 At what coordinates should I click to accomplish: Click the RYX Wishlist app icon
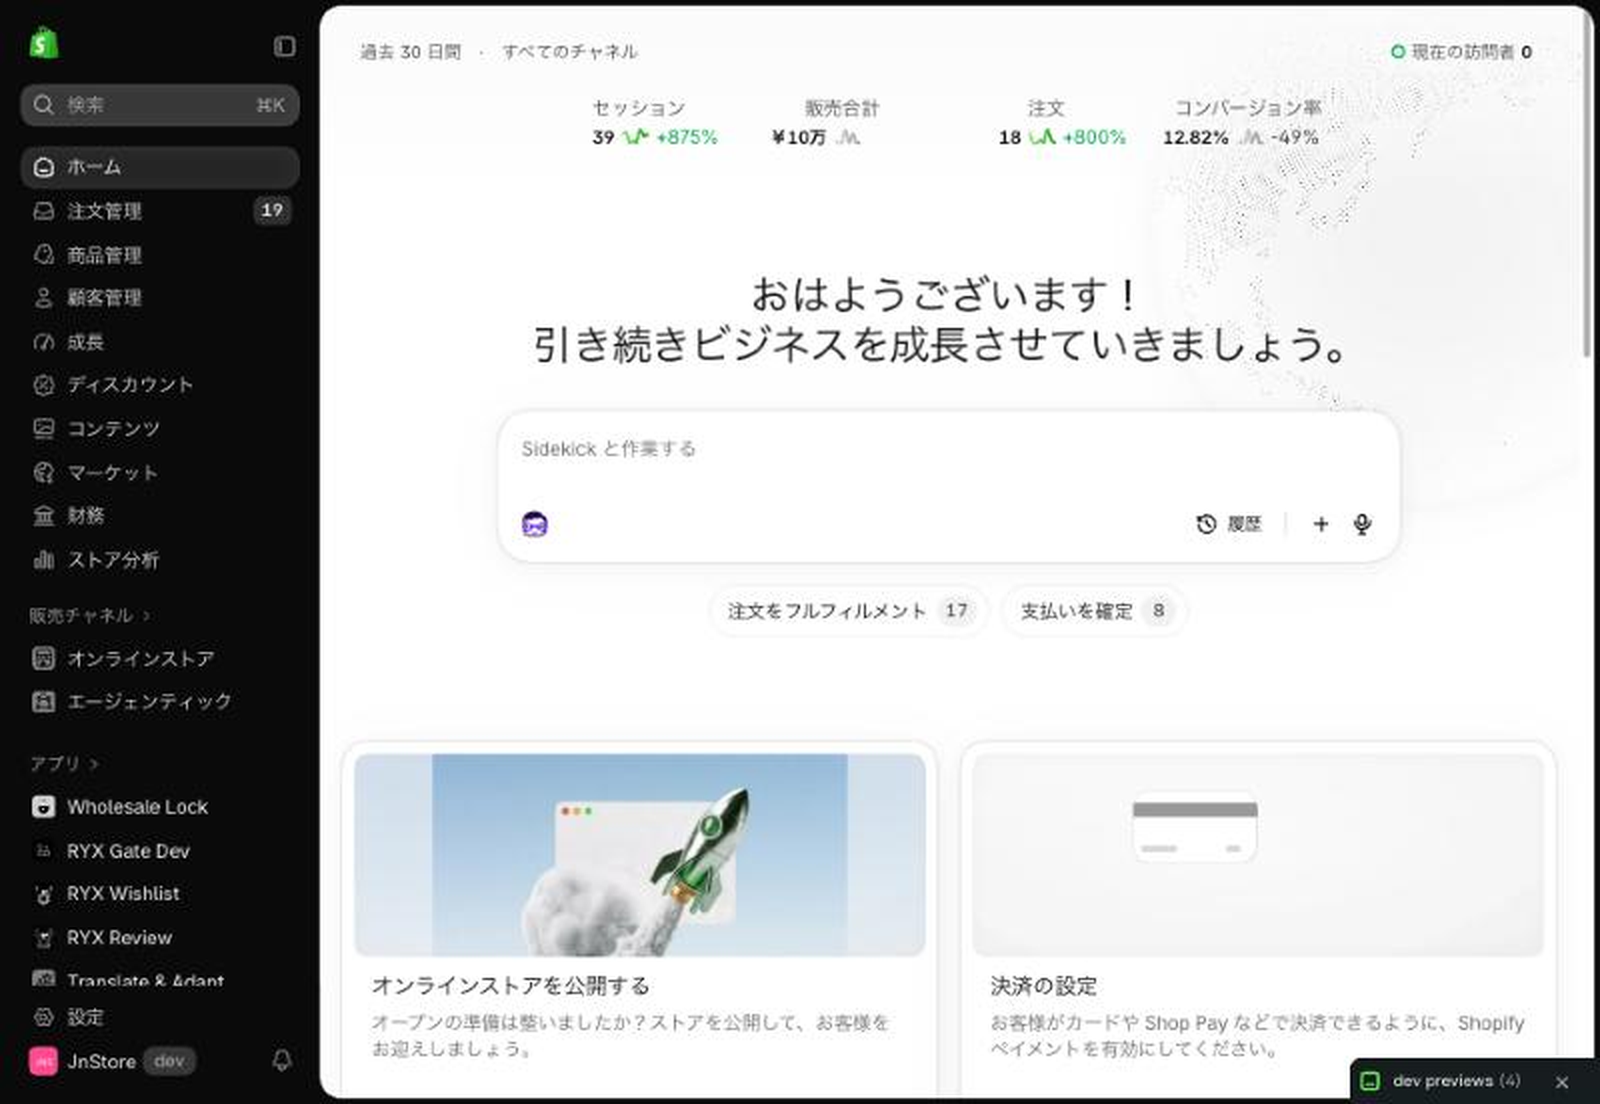(x=44, y=894)
